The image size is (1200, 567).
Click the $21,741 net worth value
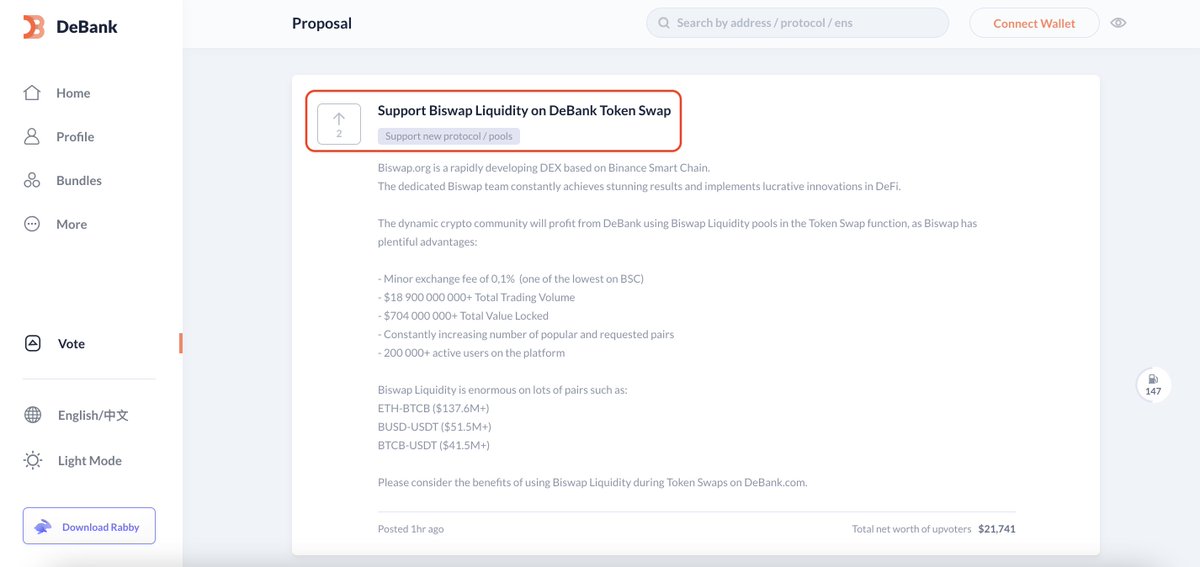997,529
